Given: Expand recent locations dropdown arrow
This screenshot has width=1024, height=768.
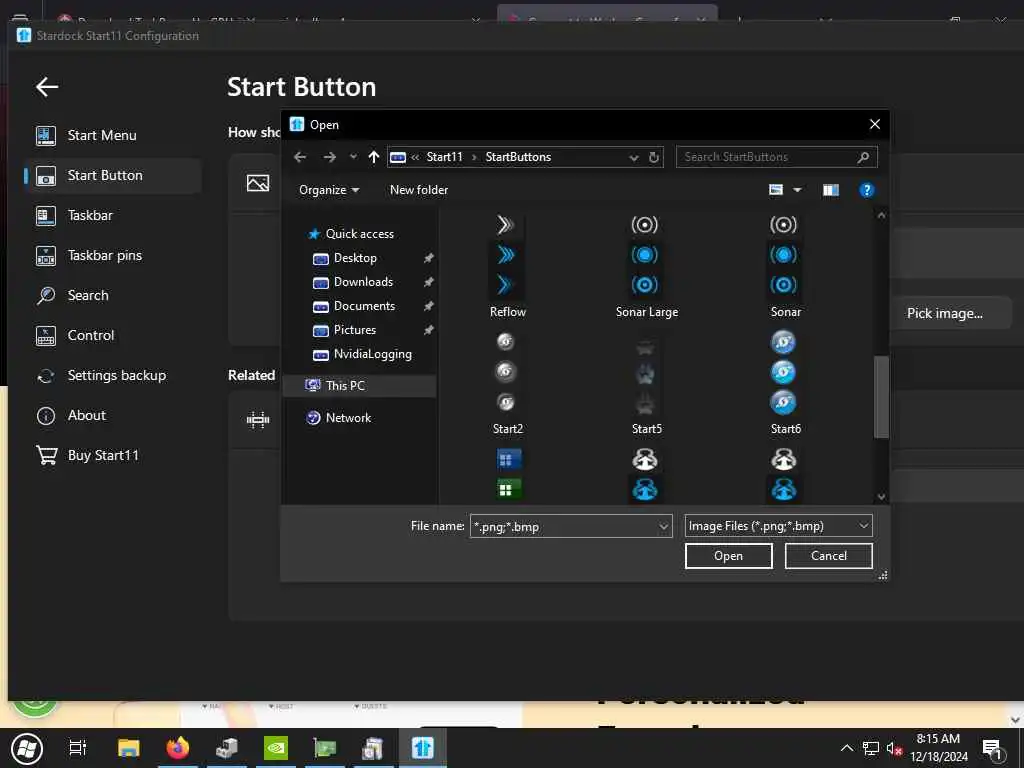Looking at the screenshot, I should pyautogui.click(x=353, y=157).
